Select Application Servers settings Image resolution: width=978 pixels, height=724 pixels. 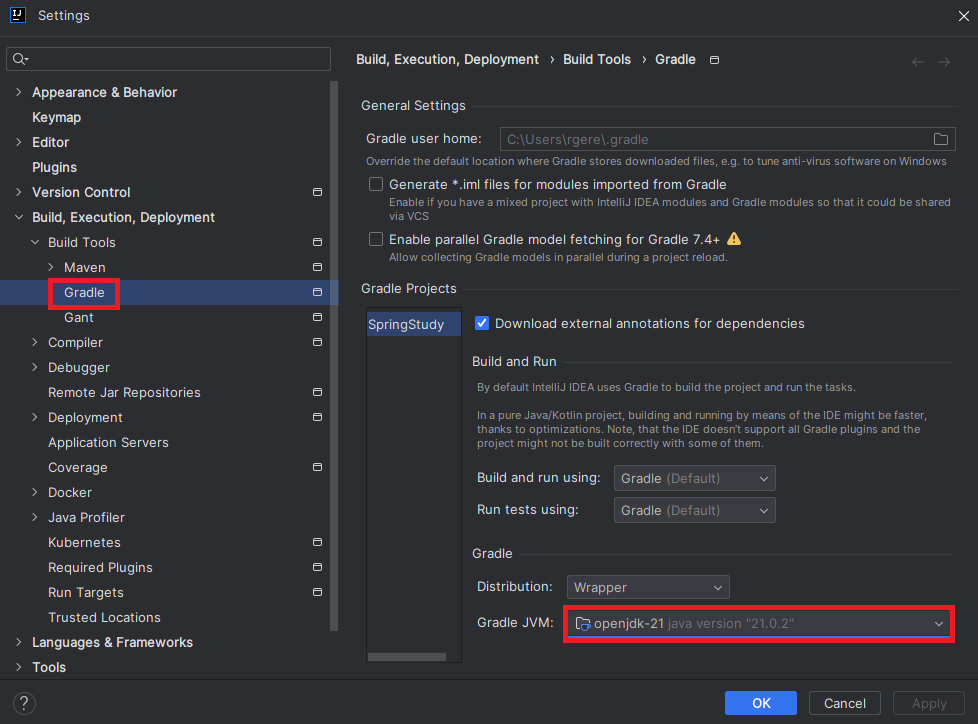click(108, 442)
